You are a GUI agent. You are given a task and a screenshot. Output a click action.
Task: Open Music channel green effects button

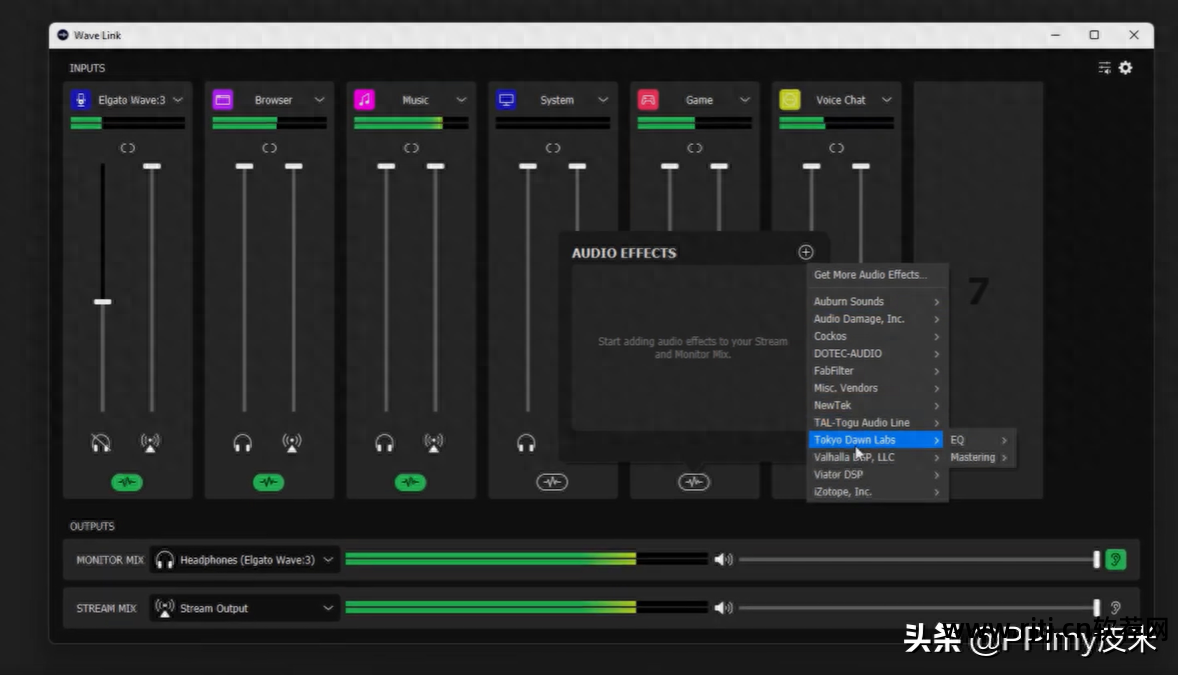tap(410, 482)
